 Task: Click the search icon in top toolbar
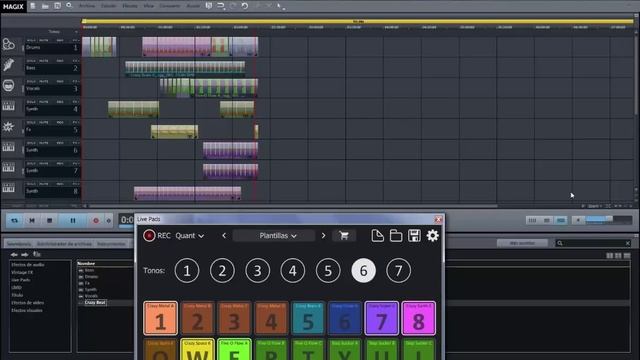coord(69,6)
